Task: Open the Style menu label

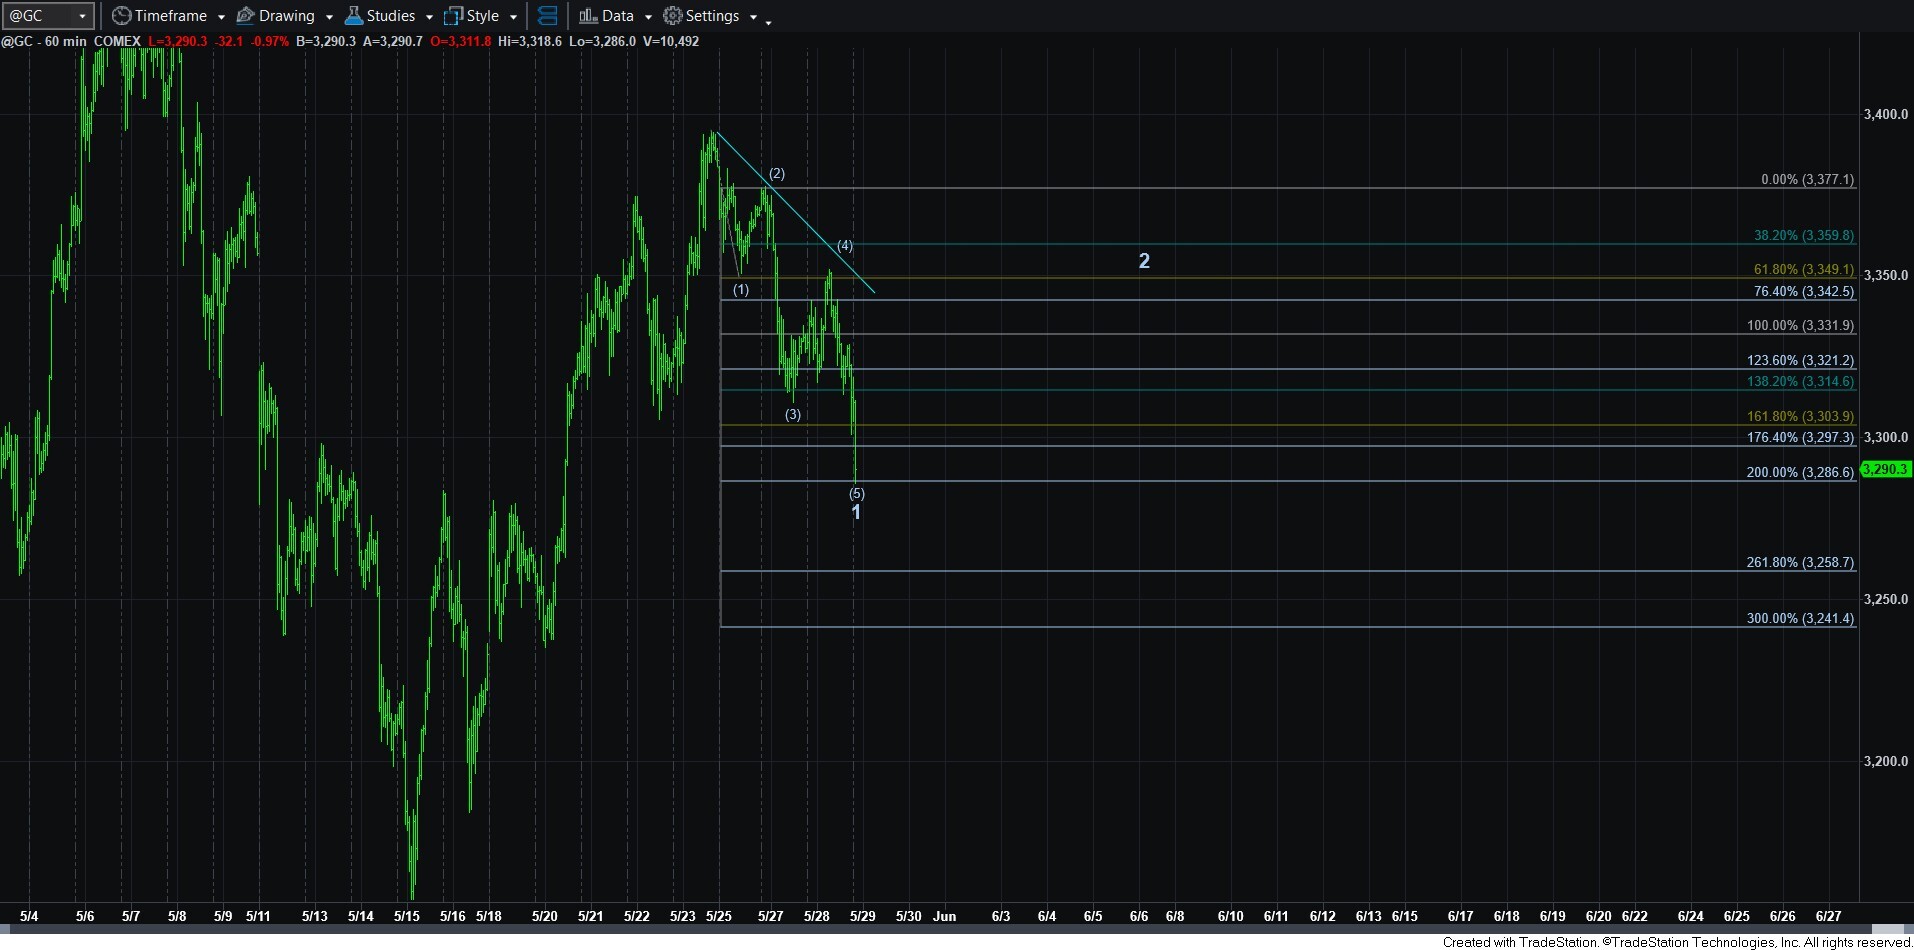Action: (x=483, y=16)
